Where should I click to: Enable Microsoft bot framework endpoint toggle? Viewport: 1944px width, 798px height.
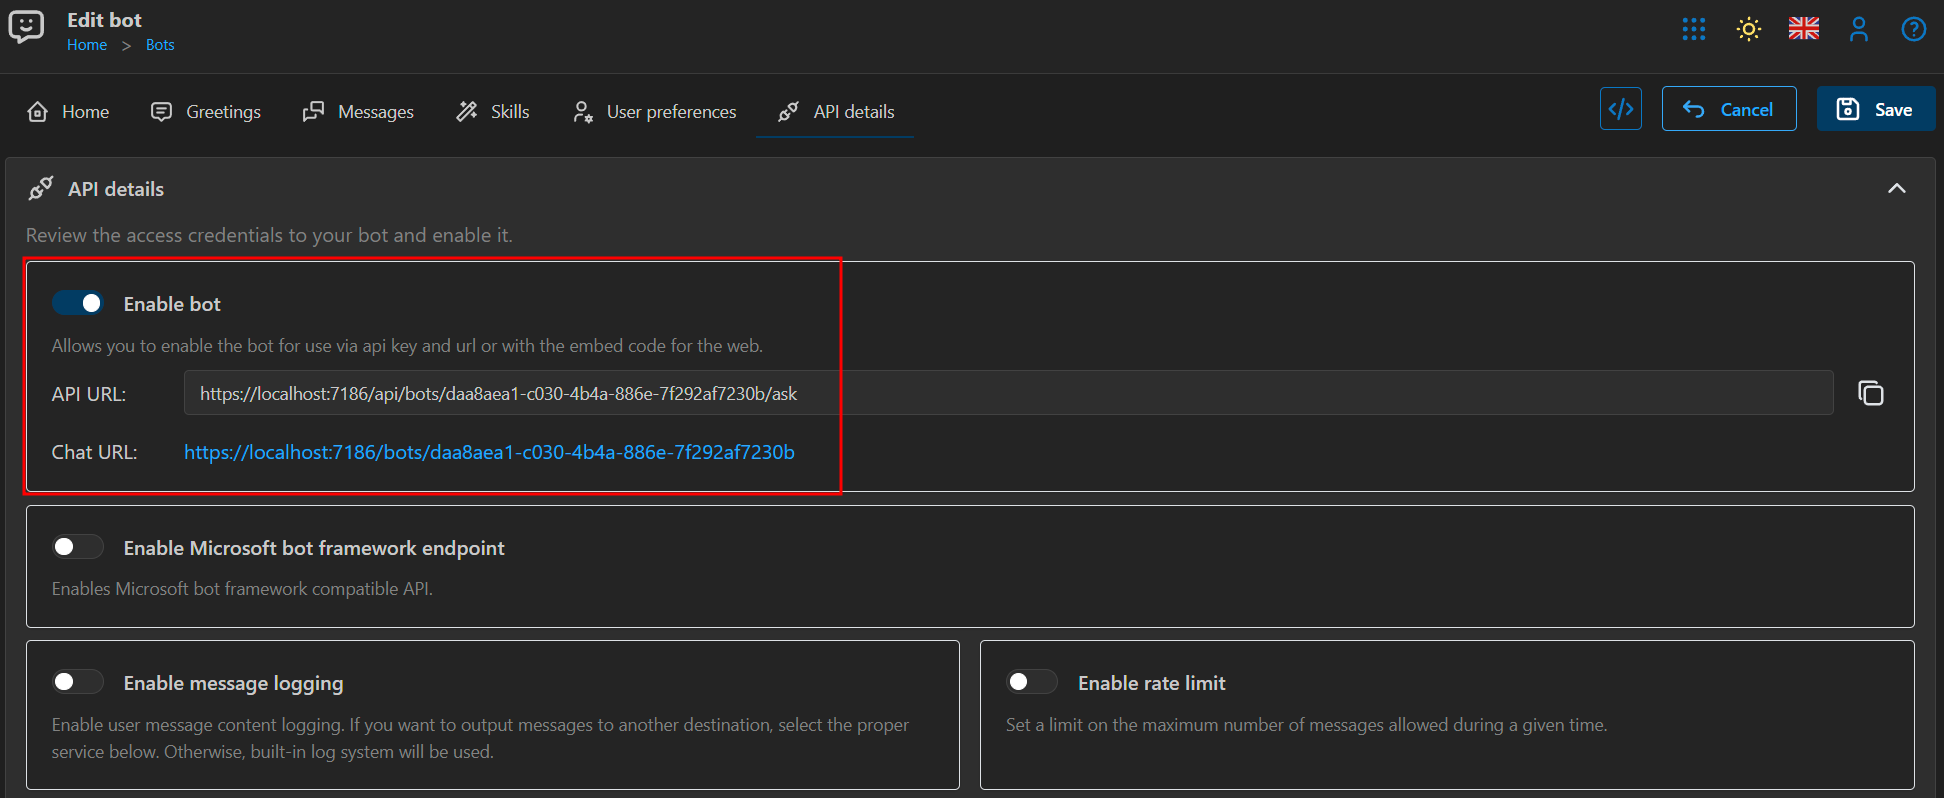tap(78, 546)
